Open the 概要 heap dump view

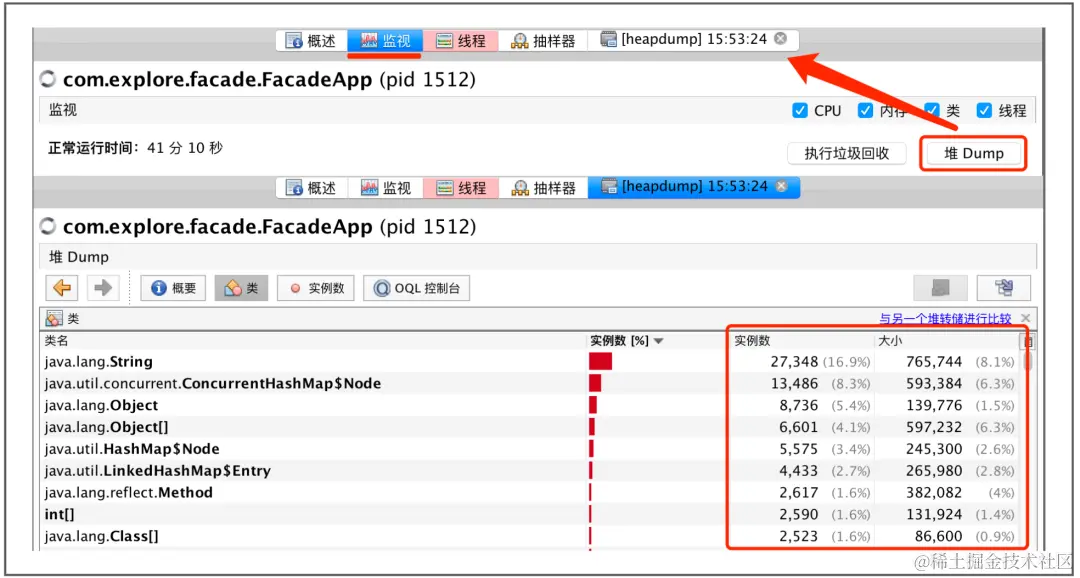tap(174, 288)
